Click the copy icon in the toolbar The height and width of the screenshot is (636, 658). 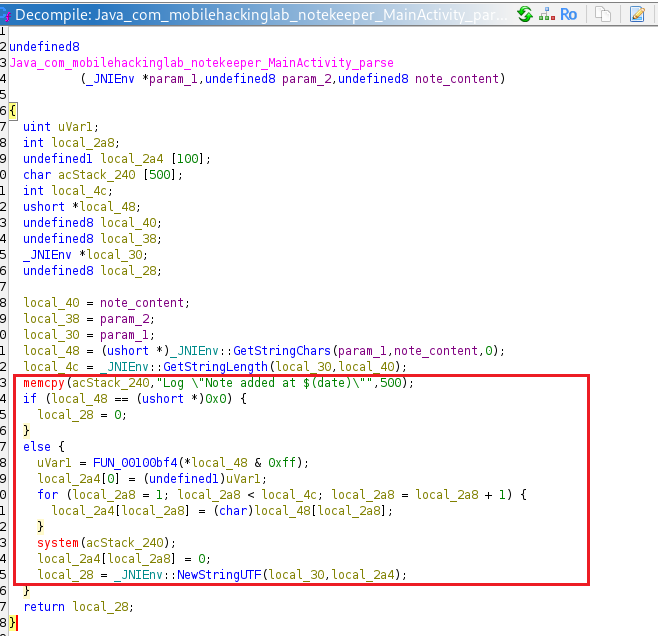coord(603,14)
